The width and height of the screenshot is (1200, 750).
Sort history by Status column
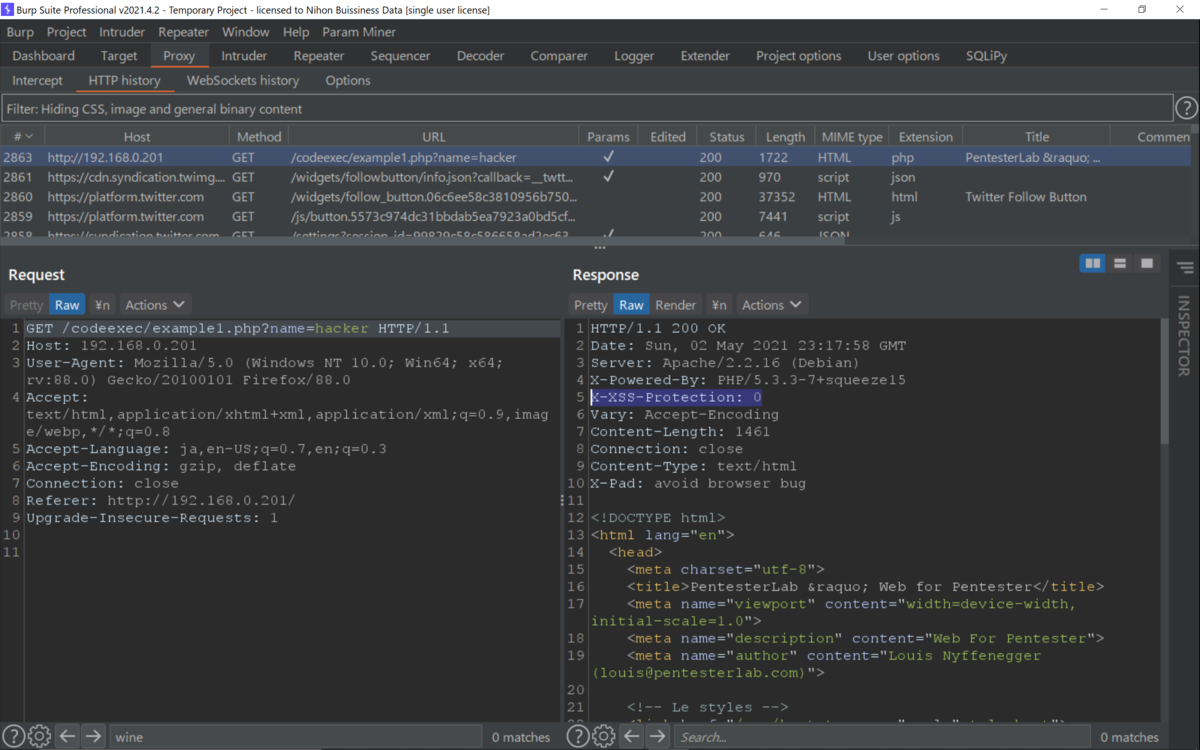727,137
